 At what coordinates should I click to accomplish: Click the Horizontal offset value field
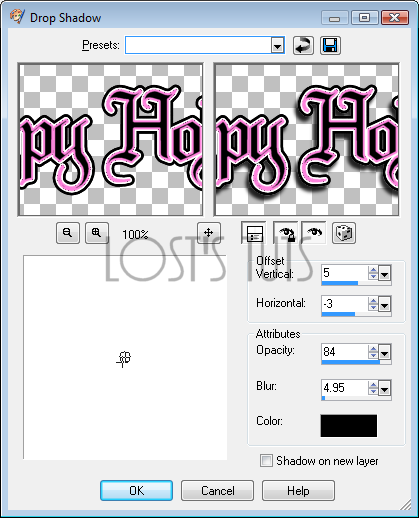[x=345, y=304]
